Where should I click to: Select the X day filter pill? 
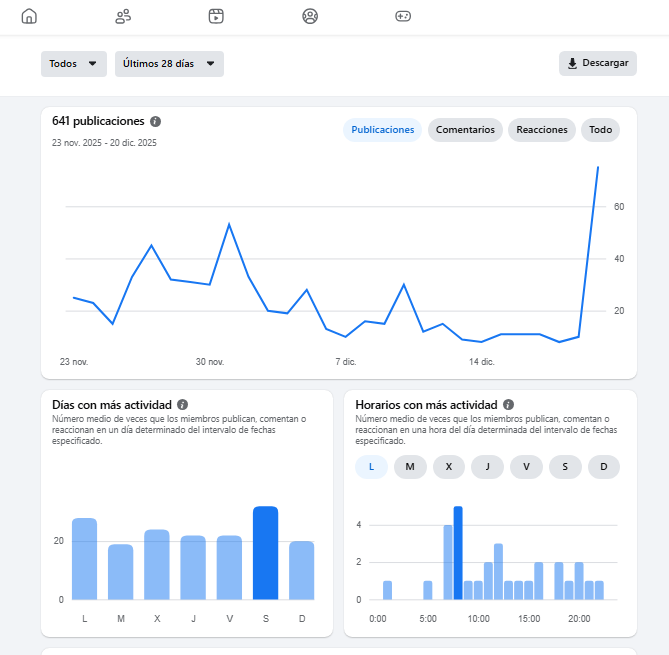(449, 467)
